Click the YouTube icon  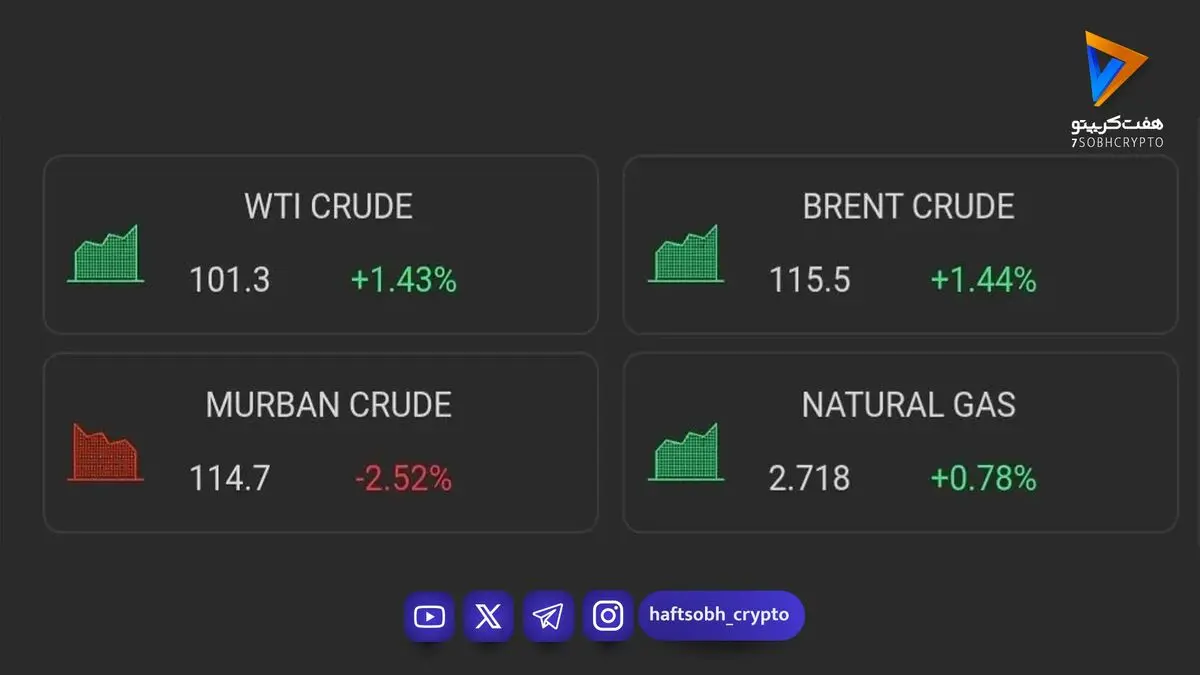pyautogui.click(x=429, y=616)
